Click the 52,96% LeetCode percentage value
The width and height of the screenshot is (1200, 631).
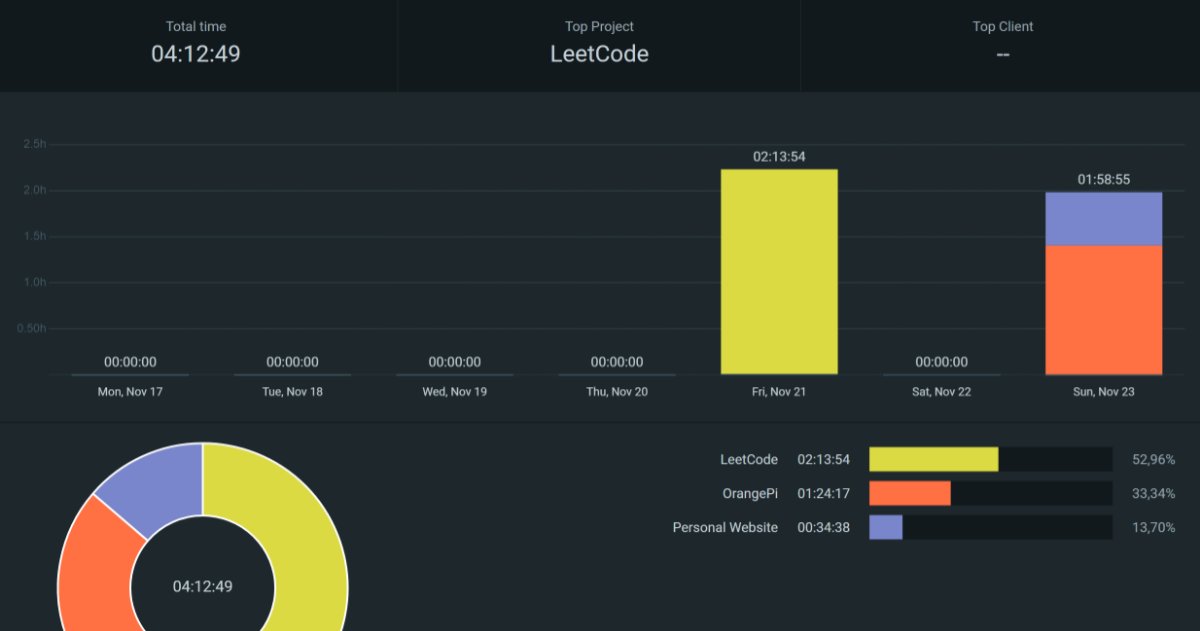pos(1153,460)
